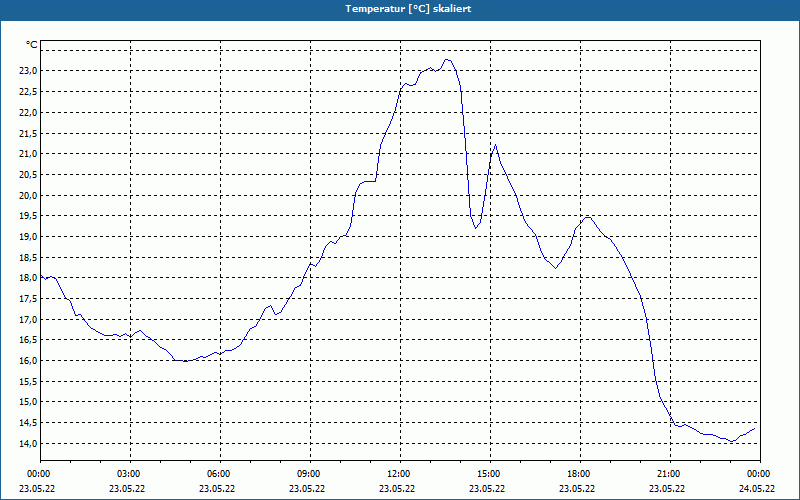Screen dimensions: 800x500
Task: Click the °C unit label
Action: pyautogui.click(x=32, y=45)
